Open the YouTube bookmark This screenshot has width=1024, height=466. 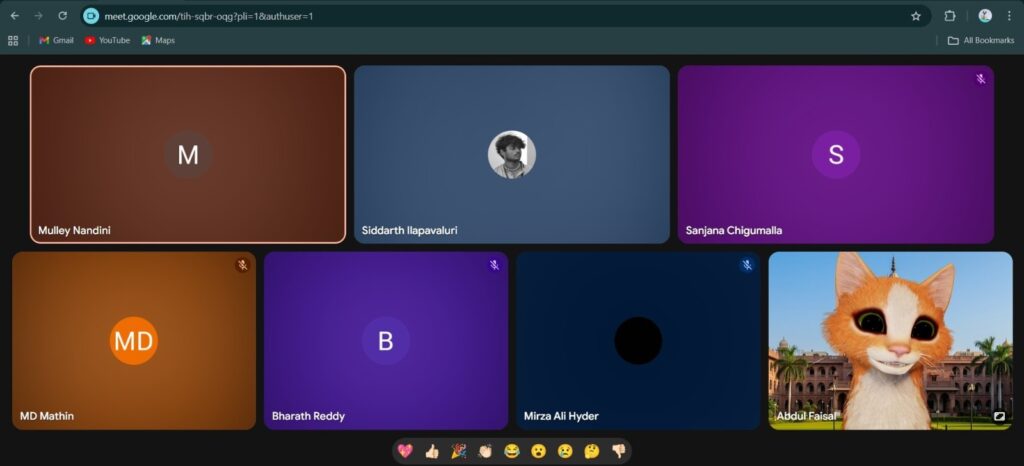[x=107, y=40]
